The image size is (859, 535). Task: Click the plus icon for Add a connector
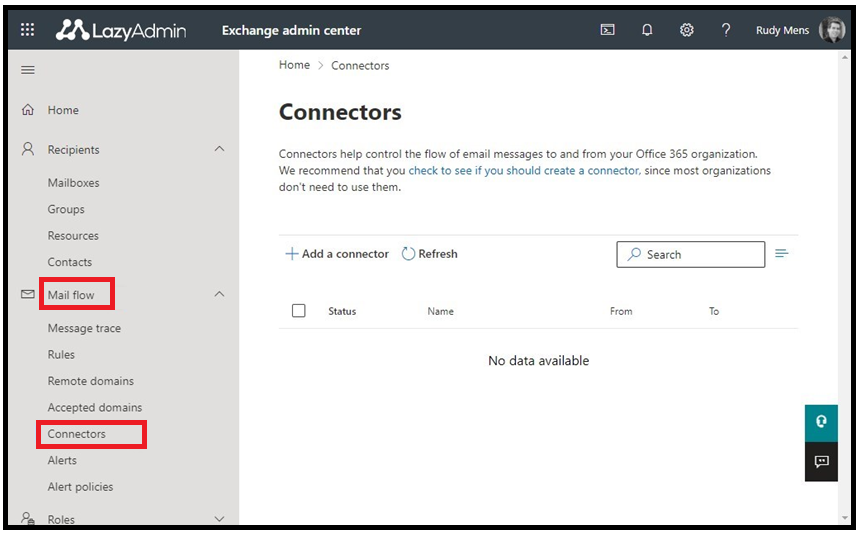[x=292, y=254]
